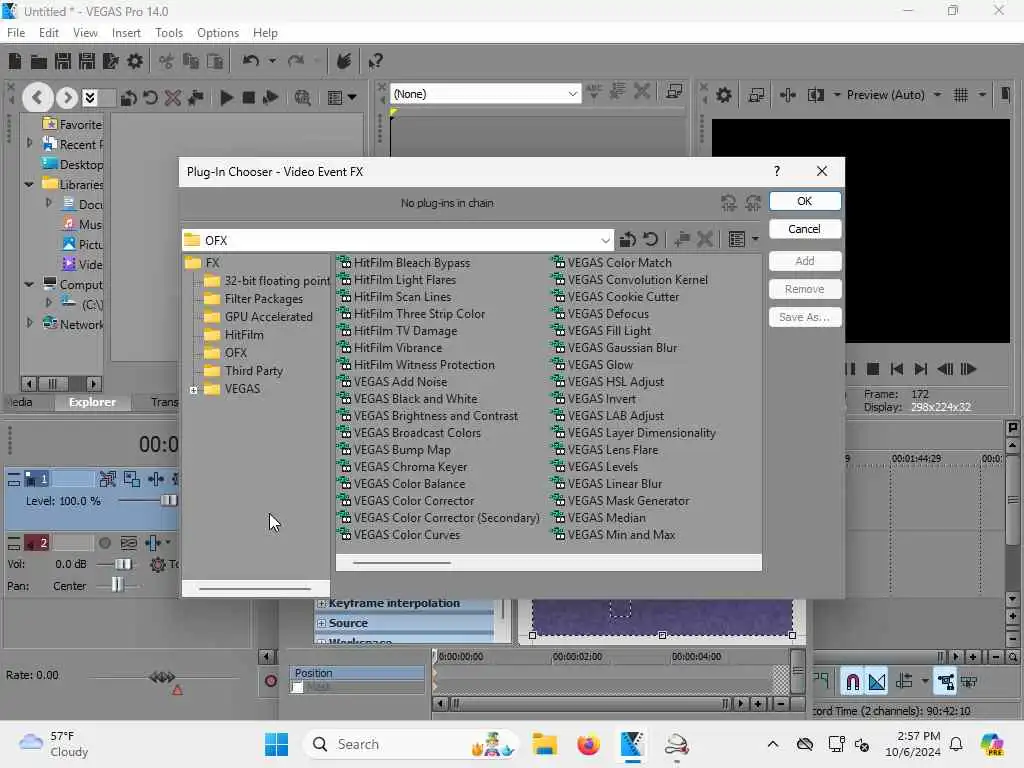
Task: Stop preview in Explorer toolbar
Action: point(248,98)
